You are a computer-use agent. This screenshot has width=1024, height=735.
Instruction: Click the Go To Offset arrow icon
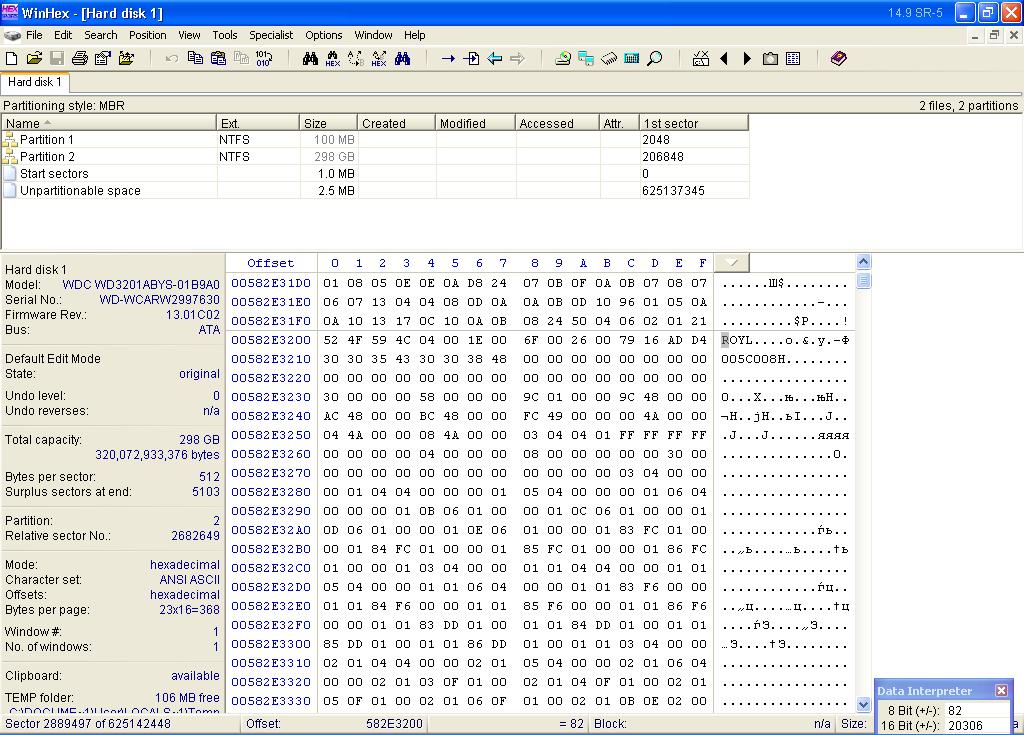tap(448, 59)
